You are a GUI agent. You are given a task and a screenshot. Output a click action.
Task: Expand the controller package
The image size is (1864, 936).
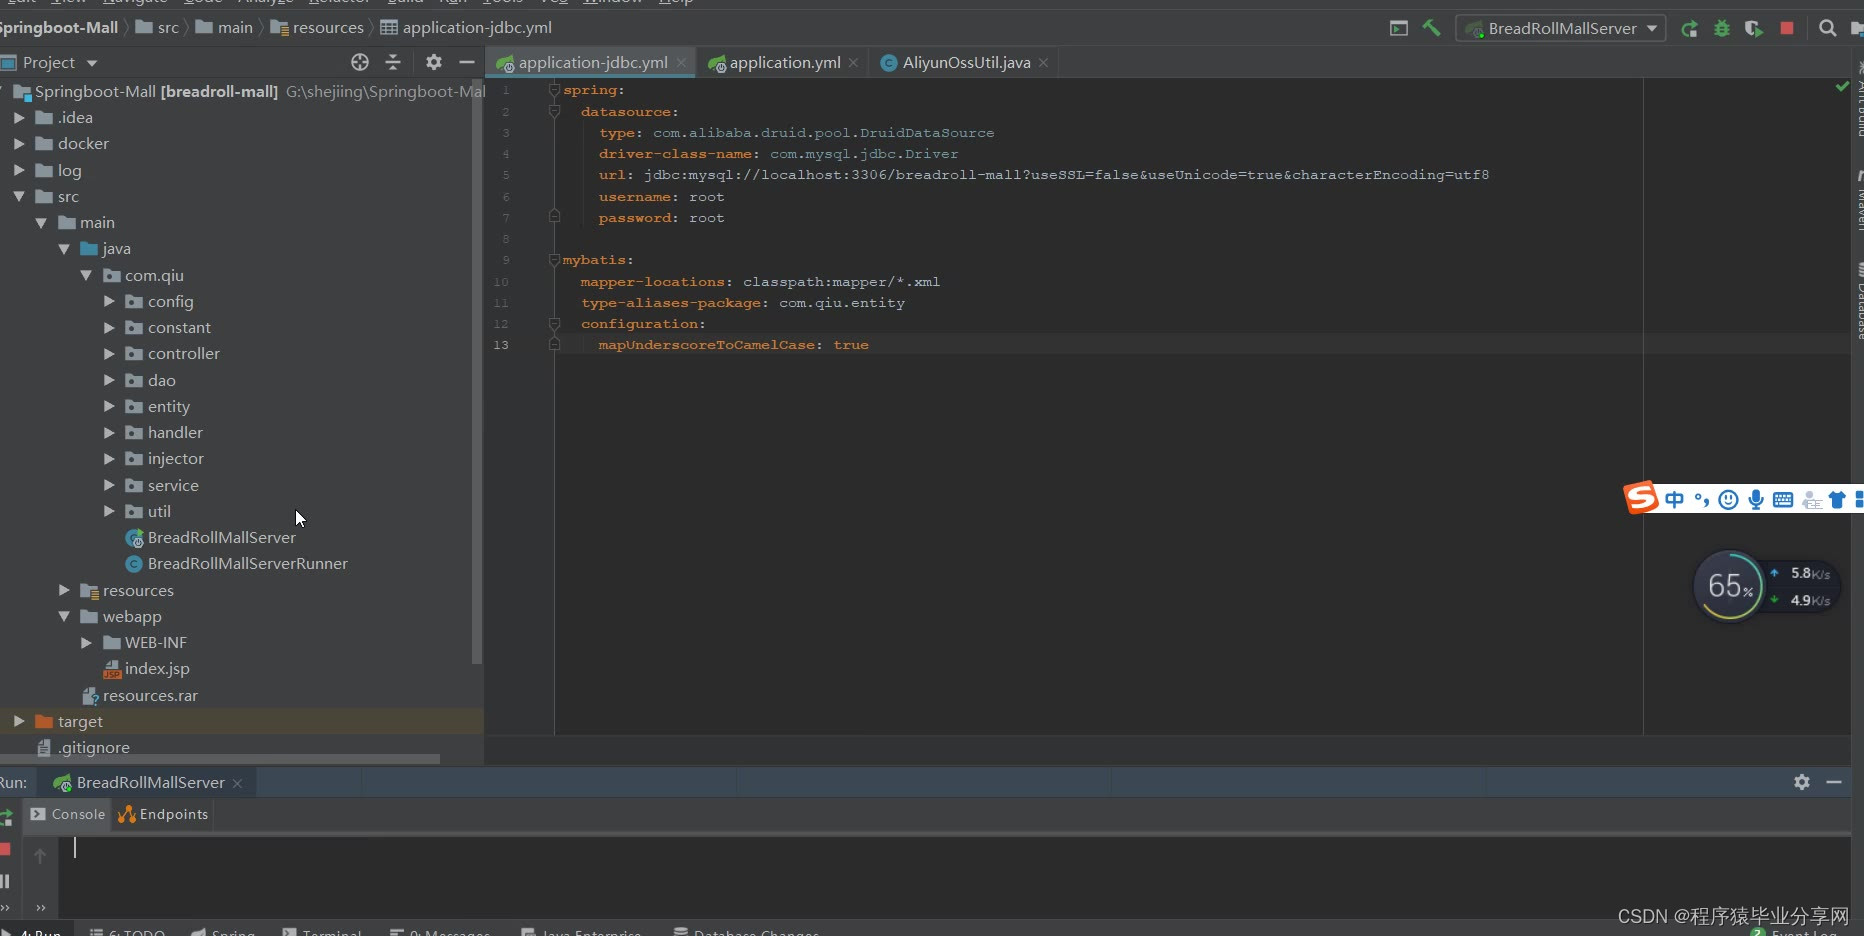(x=109, y=353)
